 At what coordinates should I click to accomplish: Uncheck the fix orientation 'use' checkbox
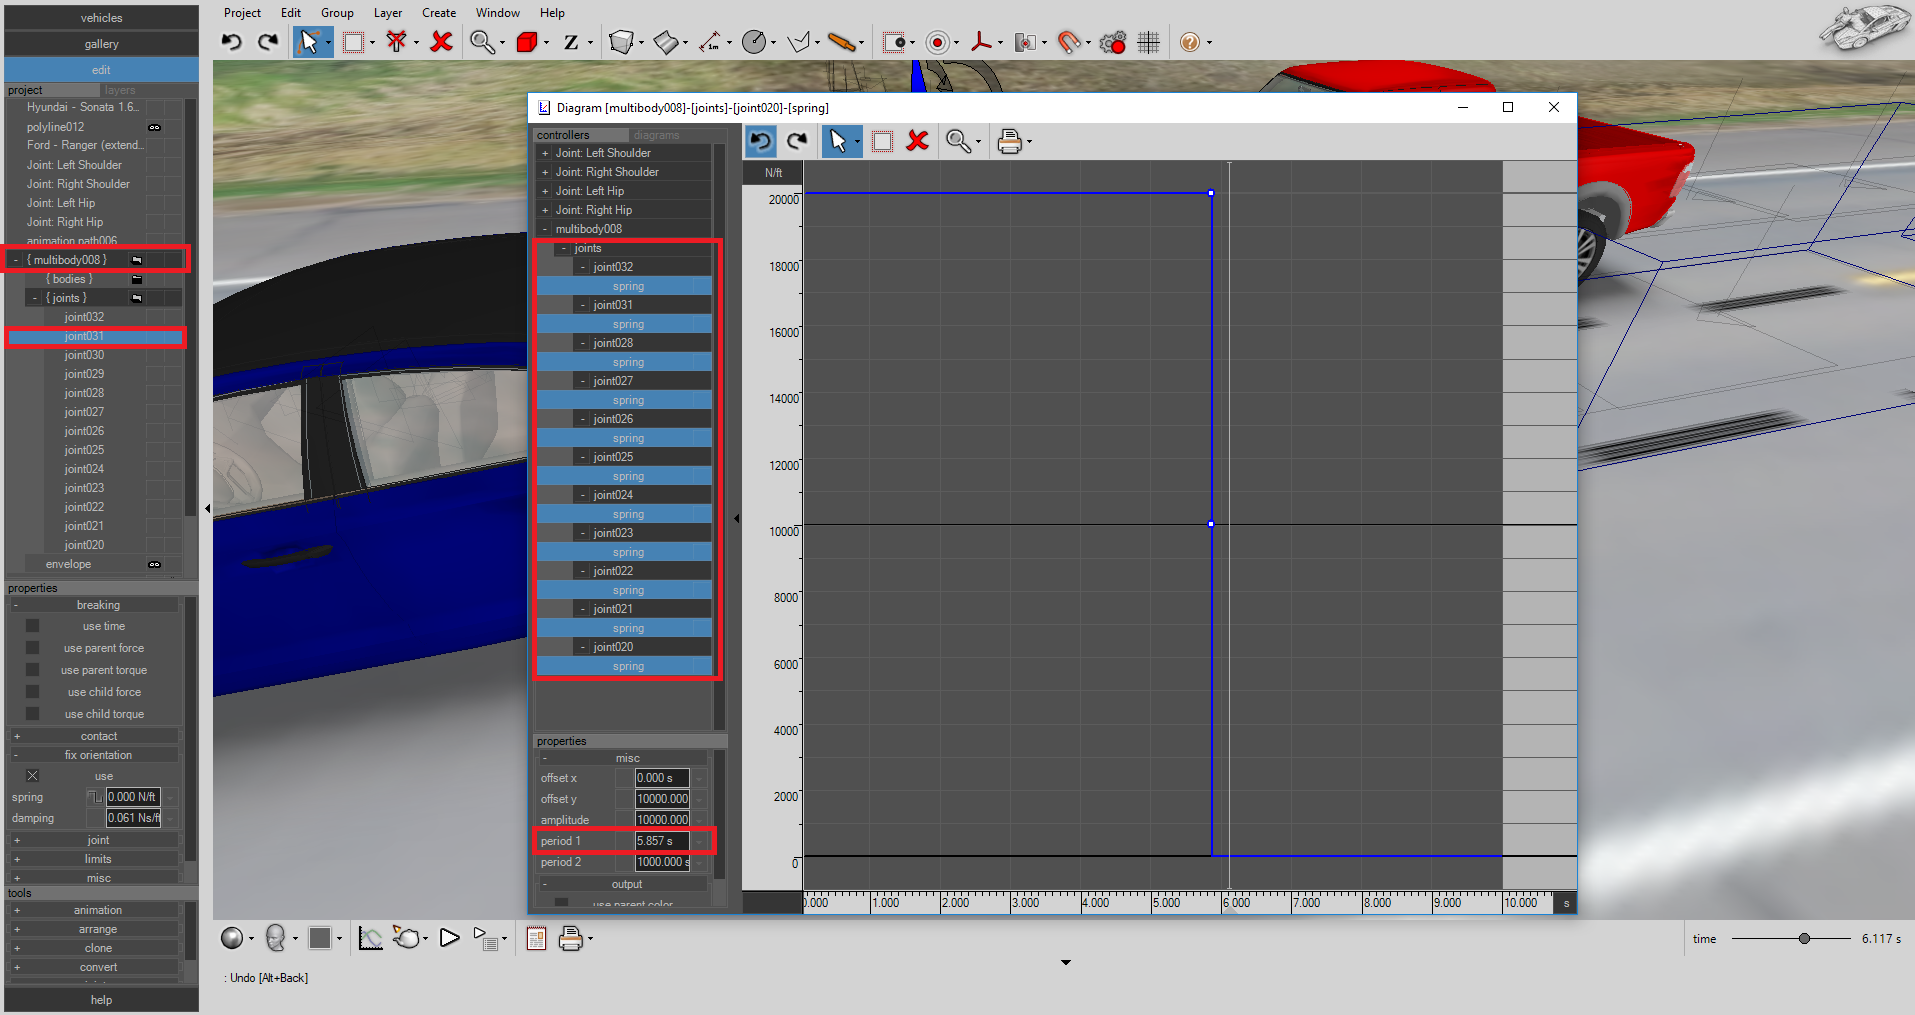point(32,776)
